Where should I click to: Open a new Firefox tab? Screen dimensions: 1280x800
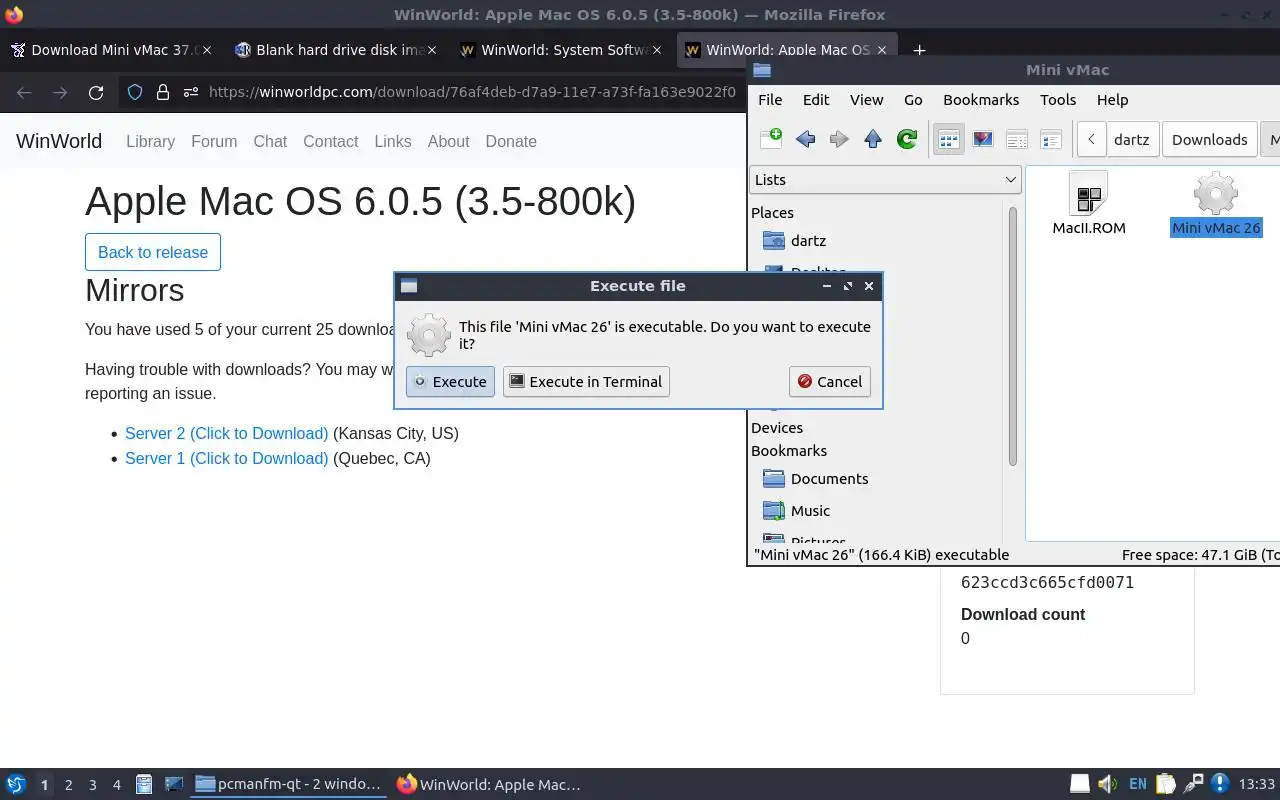[x=919, y=50]
